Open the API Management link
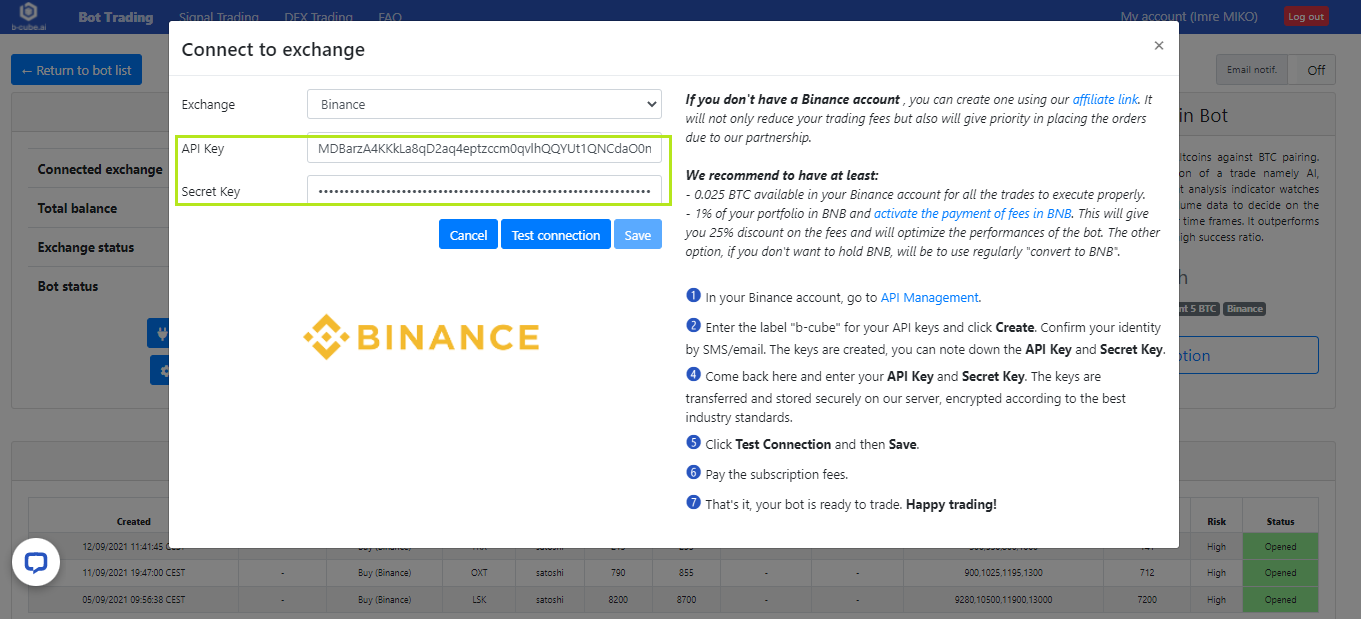Viewport: 1361px width, 619px height. [x=929, y=297]
